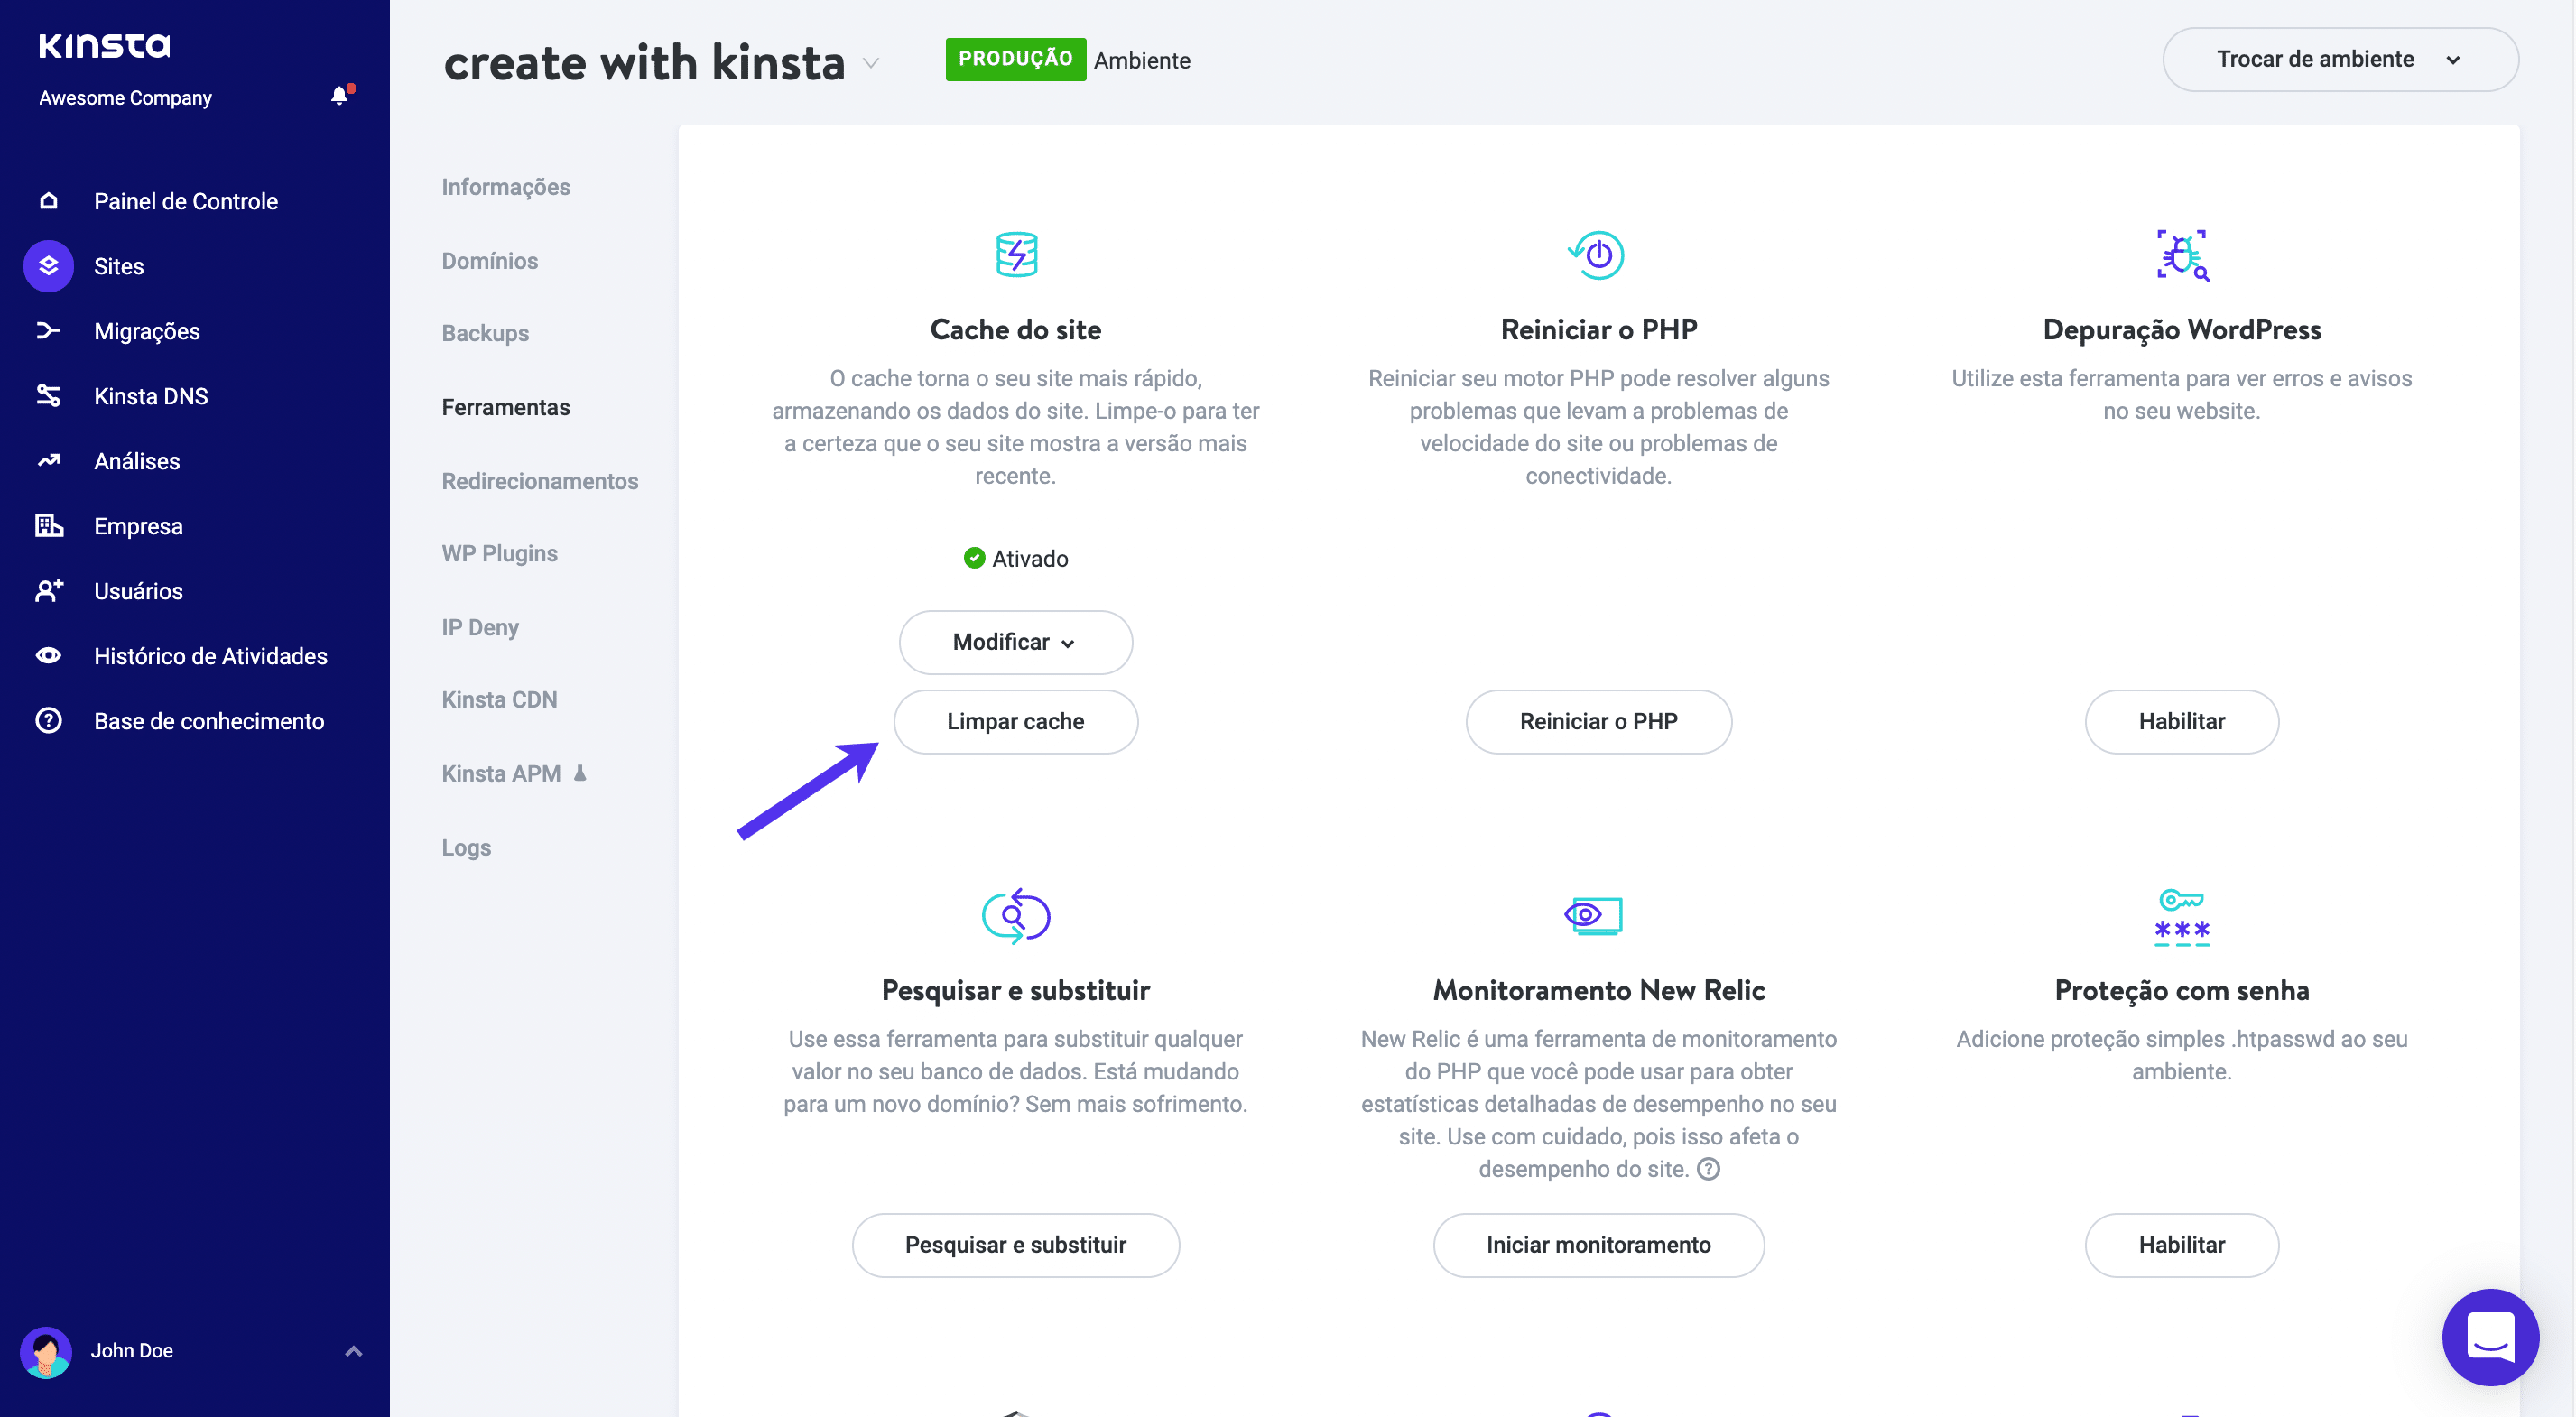Enable WordPress debugging with Habilitar

[x=2181, y=721]
